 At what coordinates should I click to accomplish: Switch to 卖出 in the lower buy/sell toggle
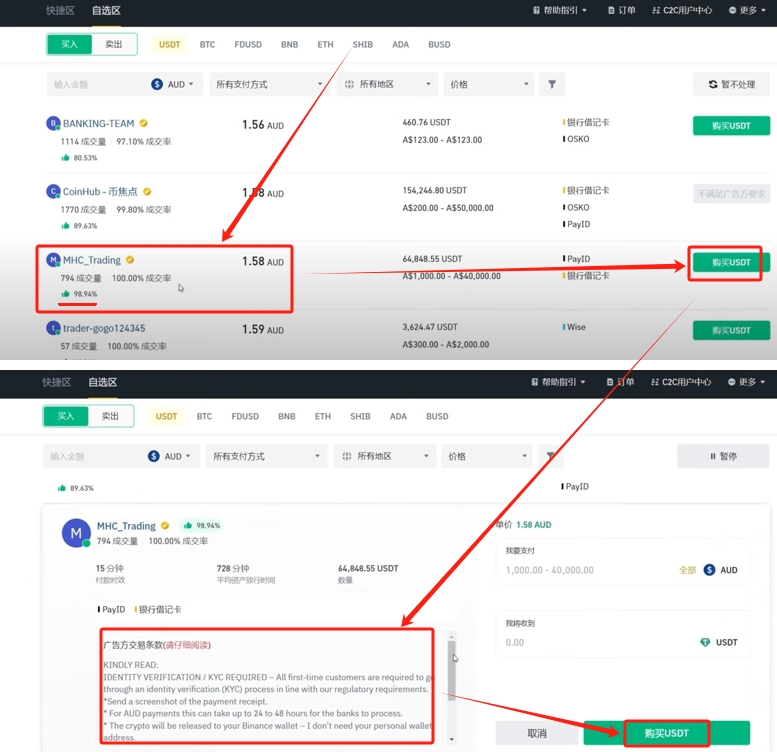coord(110,416)
